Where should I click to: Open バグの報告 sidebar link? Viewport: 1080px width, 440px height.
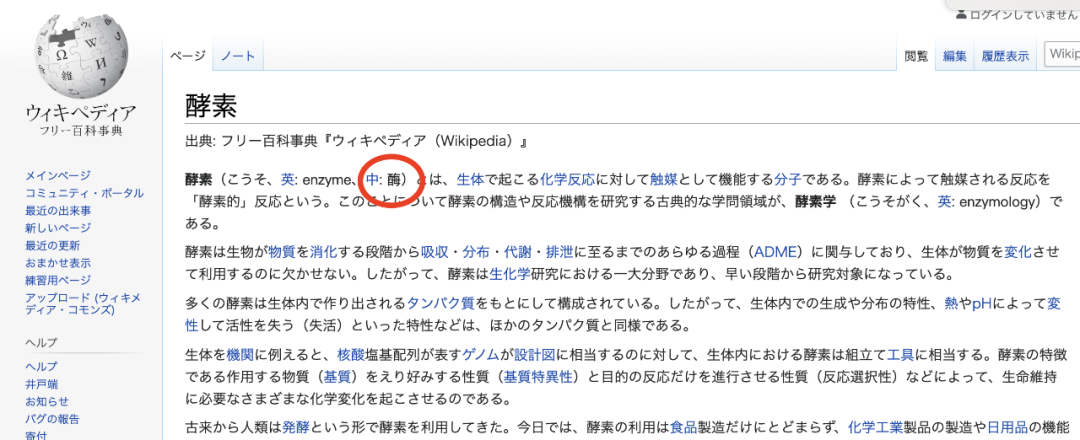52,419
